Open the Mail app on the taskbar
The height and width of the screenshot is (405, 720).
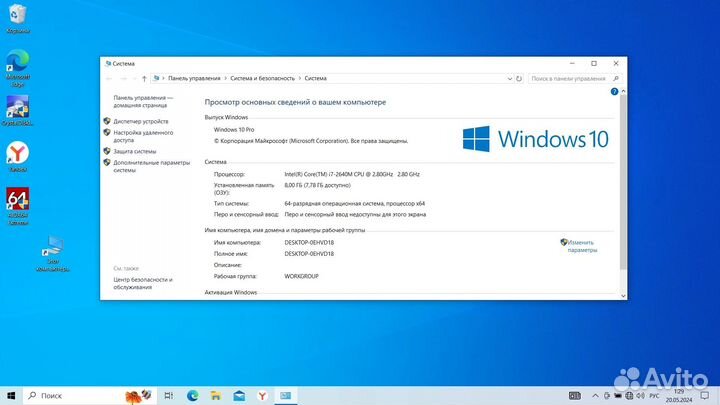click(239, 395)
